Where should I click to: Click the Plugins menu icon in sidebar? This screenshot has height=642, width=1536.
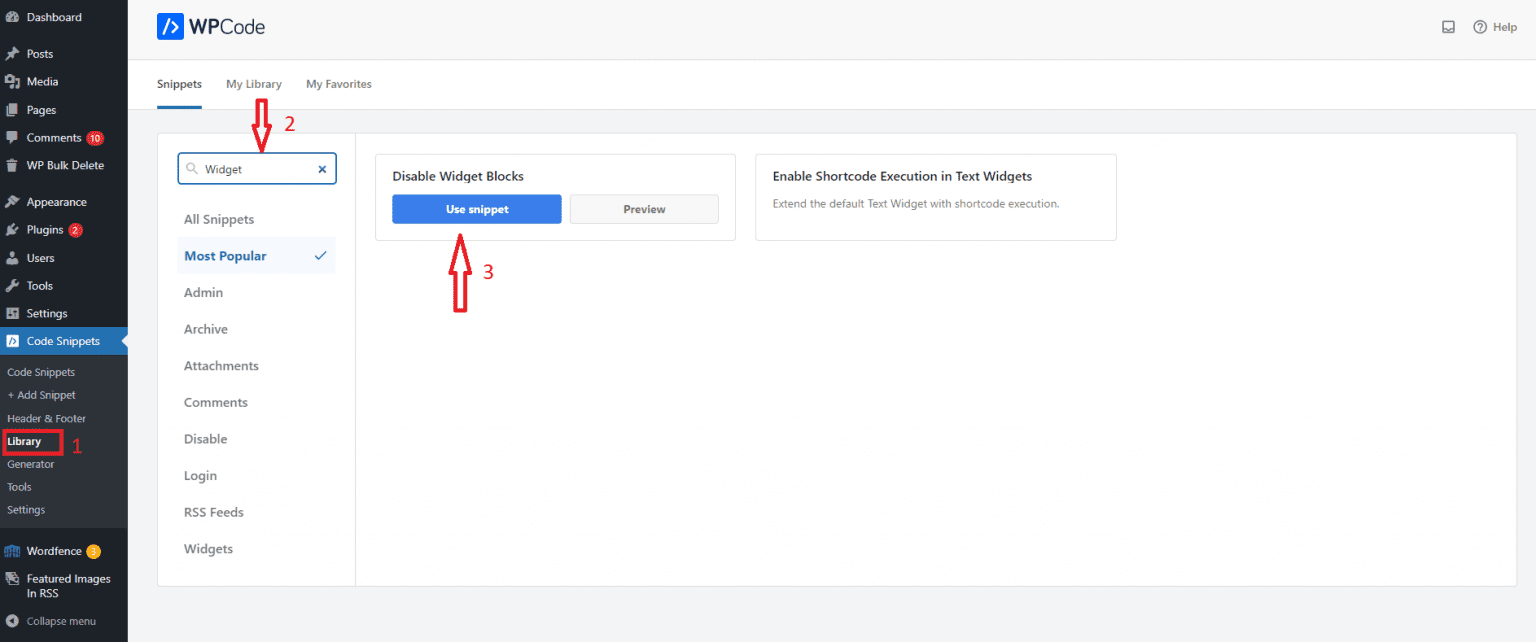click(12, 230)
